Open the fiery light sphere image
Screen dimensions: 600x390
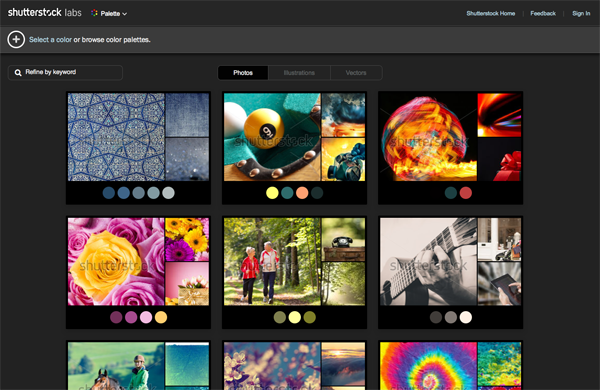point(428,137)
